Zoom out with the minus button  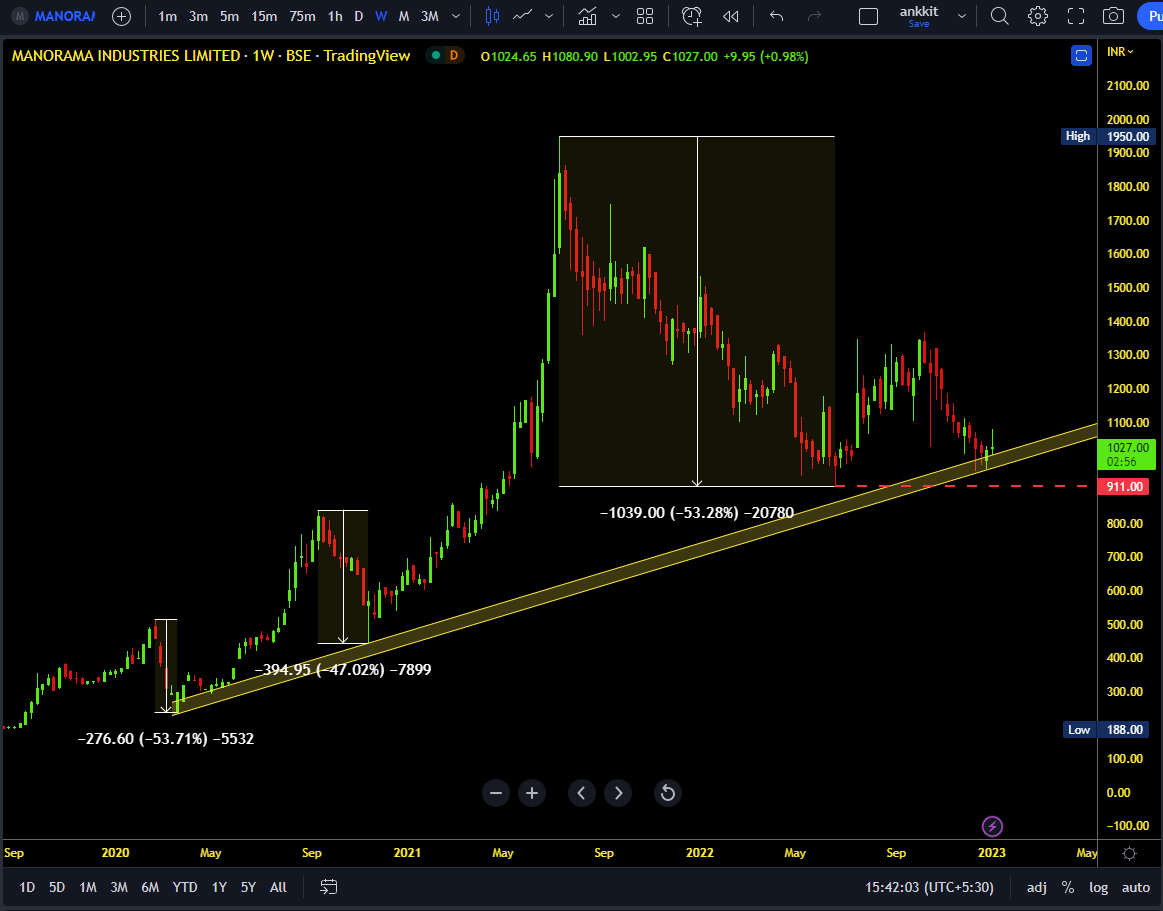(x=495, y=793)
